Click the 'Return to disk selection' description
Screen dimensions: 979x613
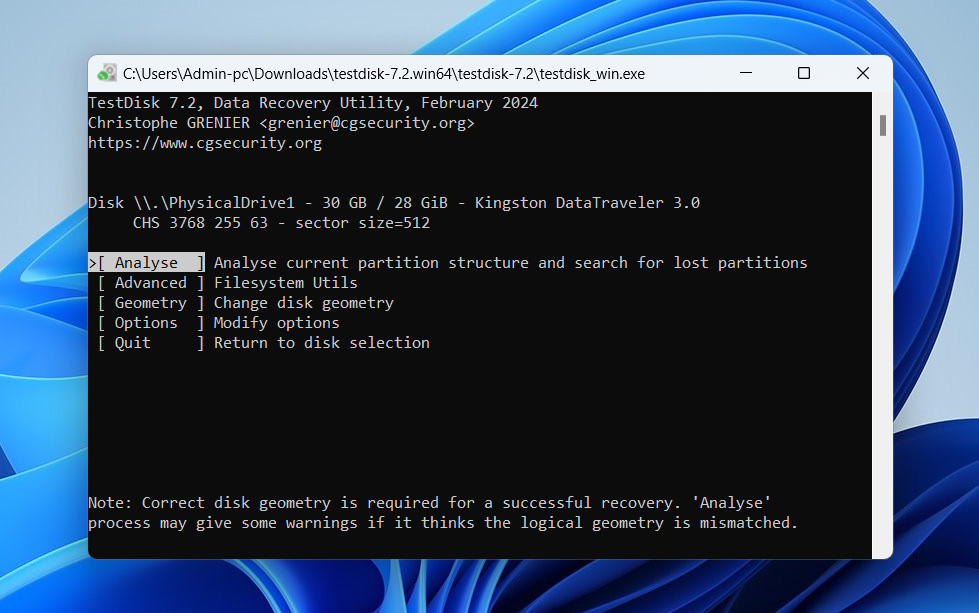click(x=322, y=343)
